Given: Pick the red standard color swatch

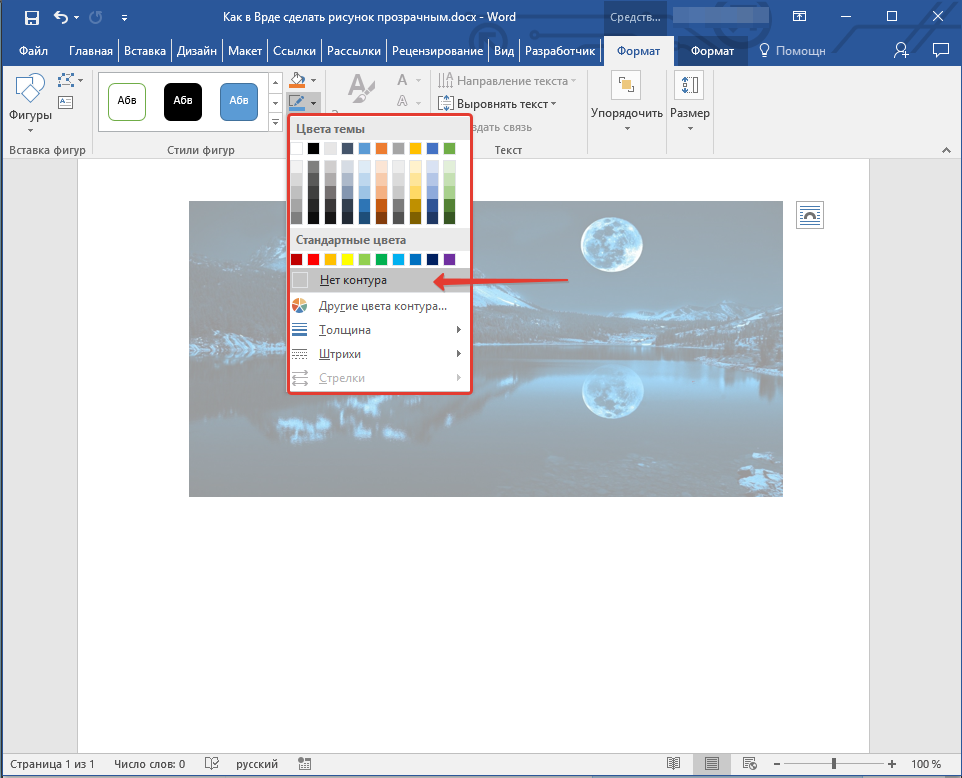Looking at the screenshot, I should click(x=313, y=259).
